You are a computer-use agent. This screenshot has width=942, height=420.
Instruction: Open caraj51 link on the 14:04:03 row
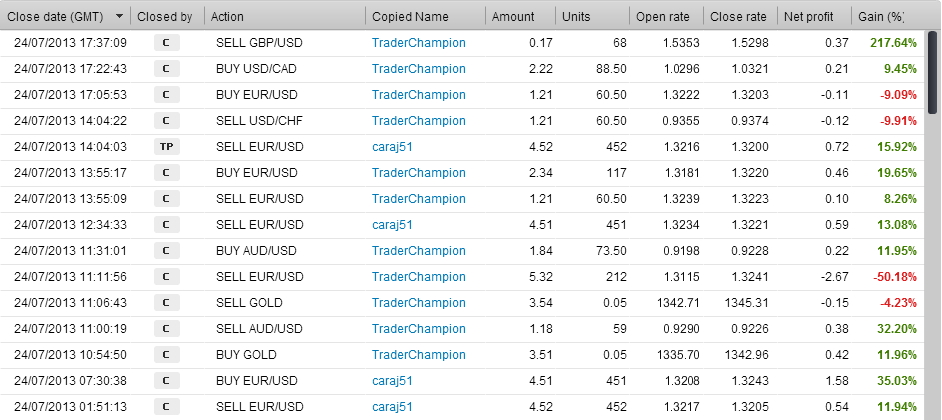392,147
